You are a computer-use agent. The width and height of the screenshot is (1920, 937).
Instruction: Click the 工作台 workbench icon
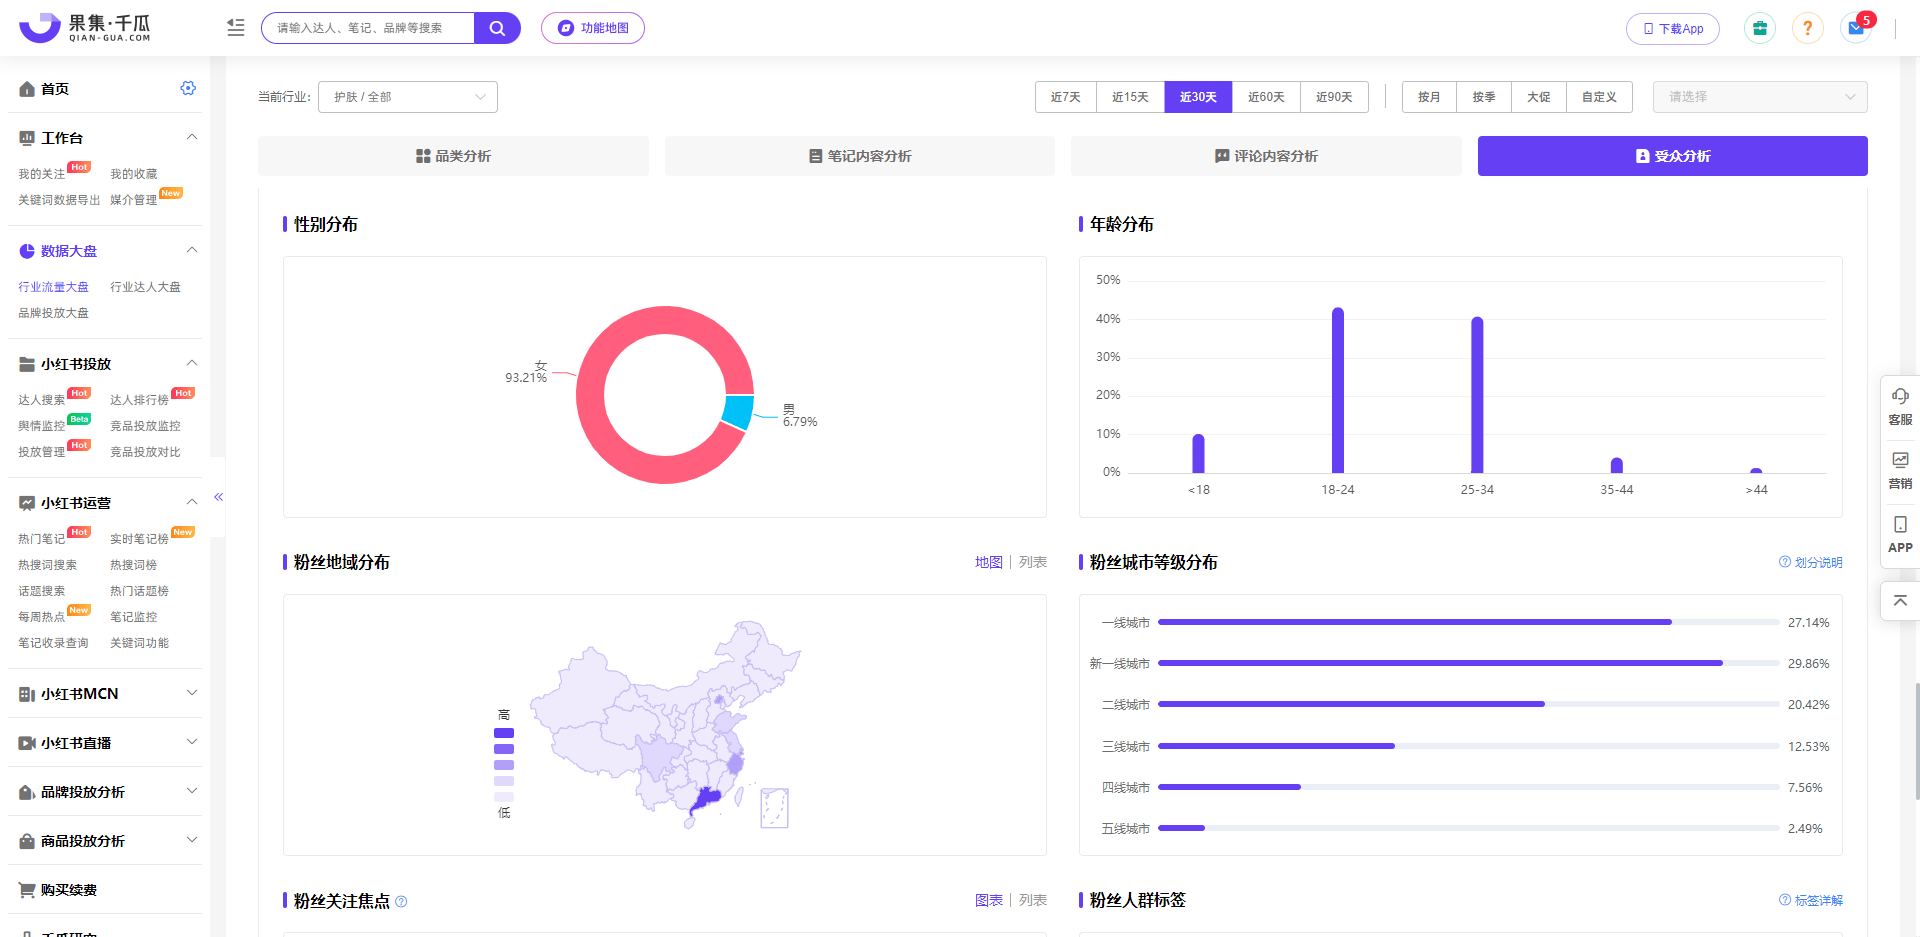coord(27,138)
